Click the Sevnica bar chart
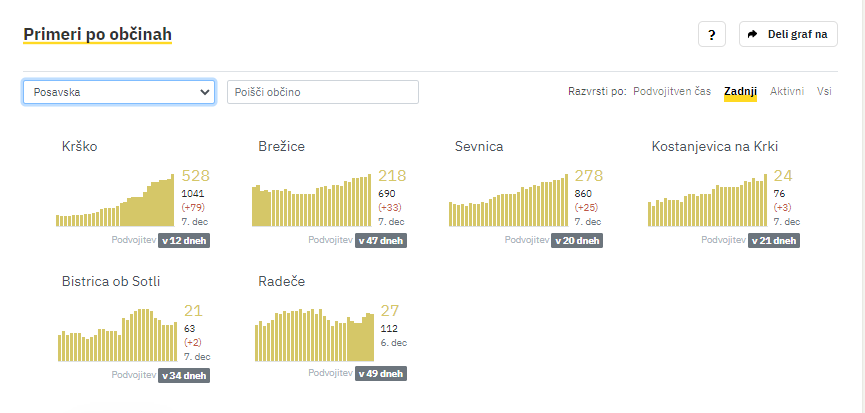The height and width of the screenshot is (413, 865). click(x=508, y=200)
